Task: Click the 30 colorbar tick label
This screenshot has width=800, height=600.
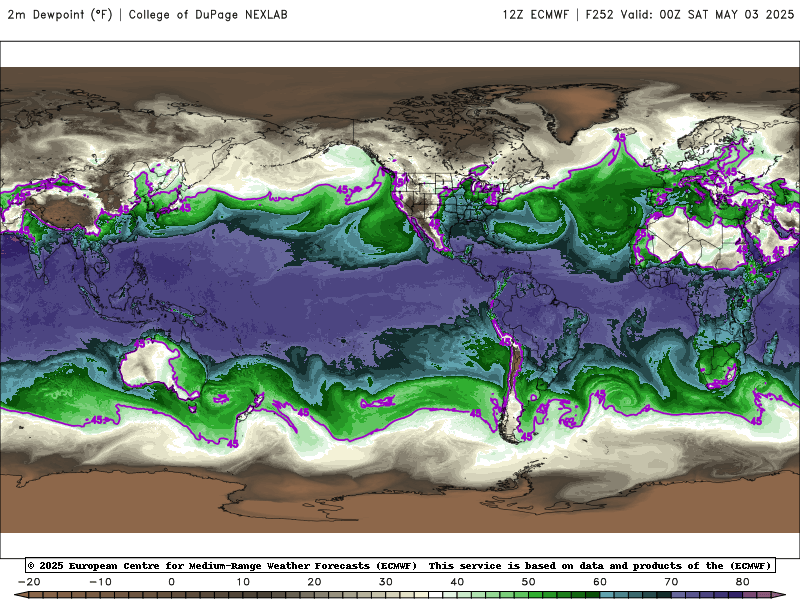Action: (386, 582)
